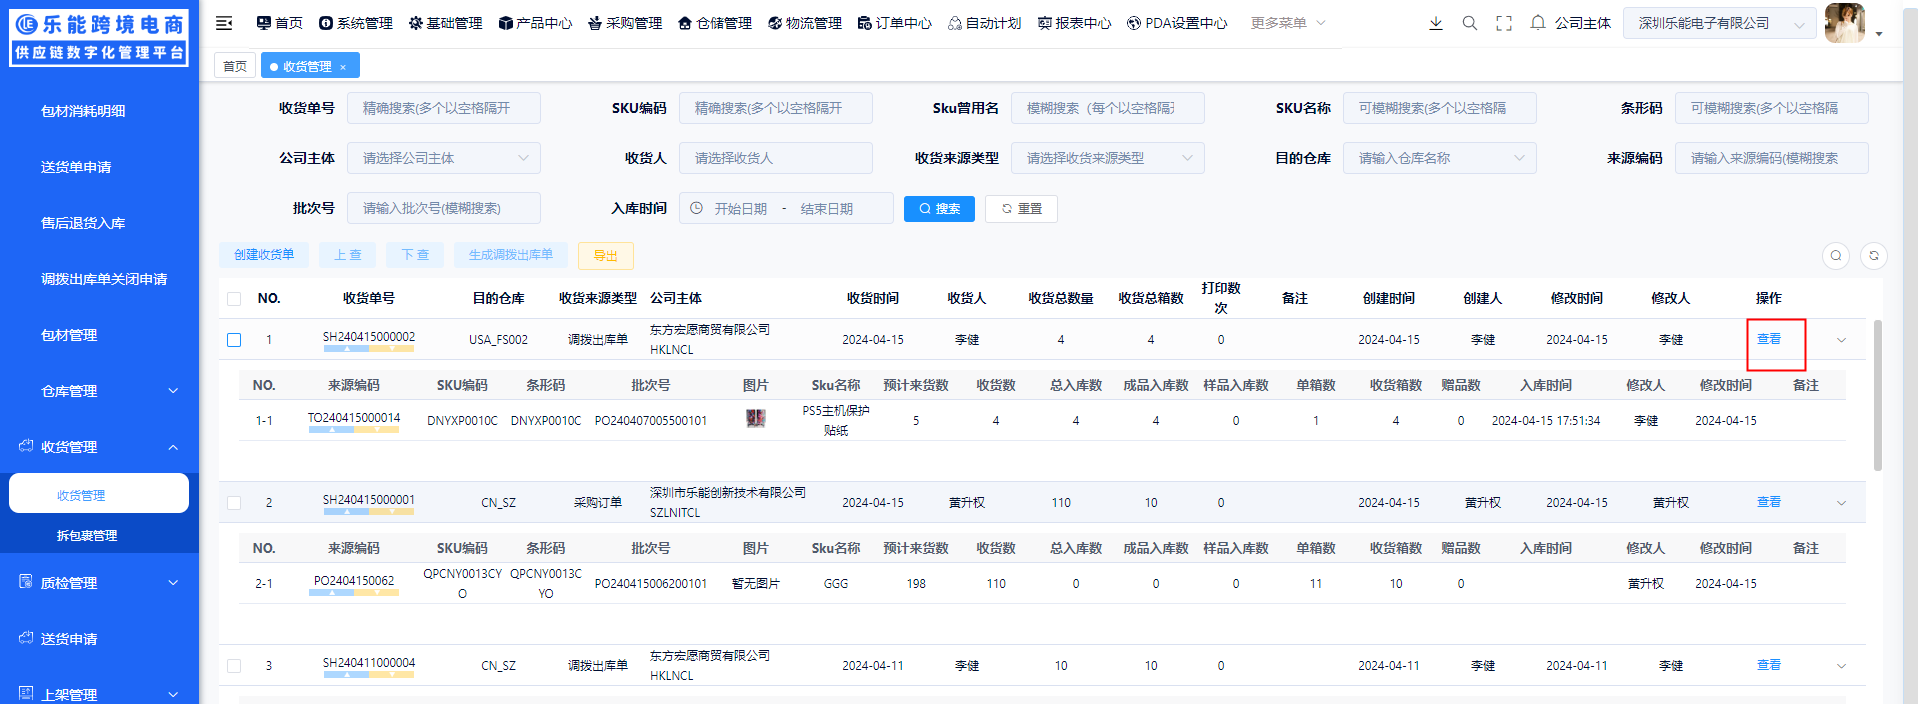Toggle fullscreen mode icon

tap(1503, 23)
